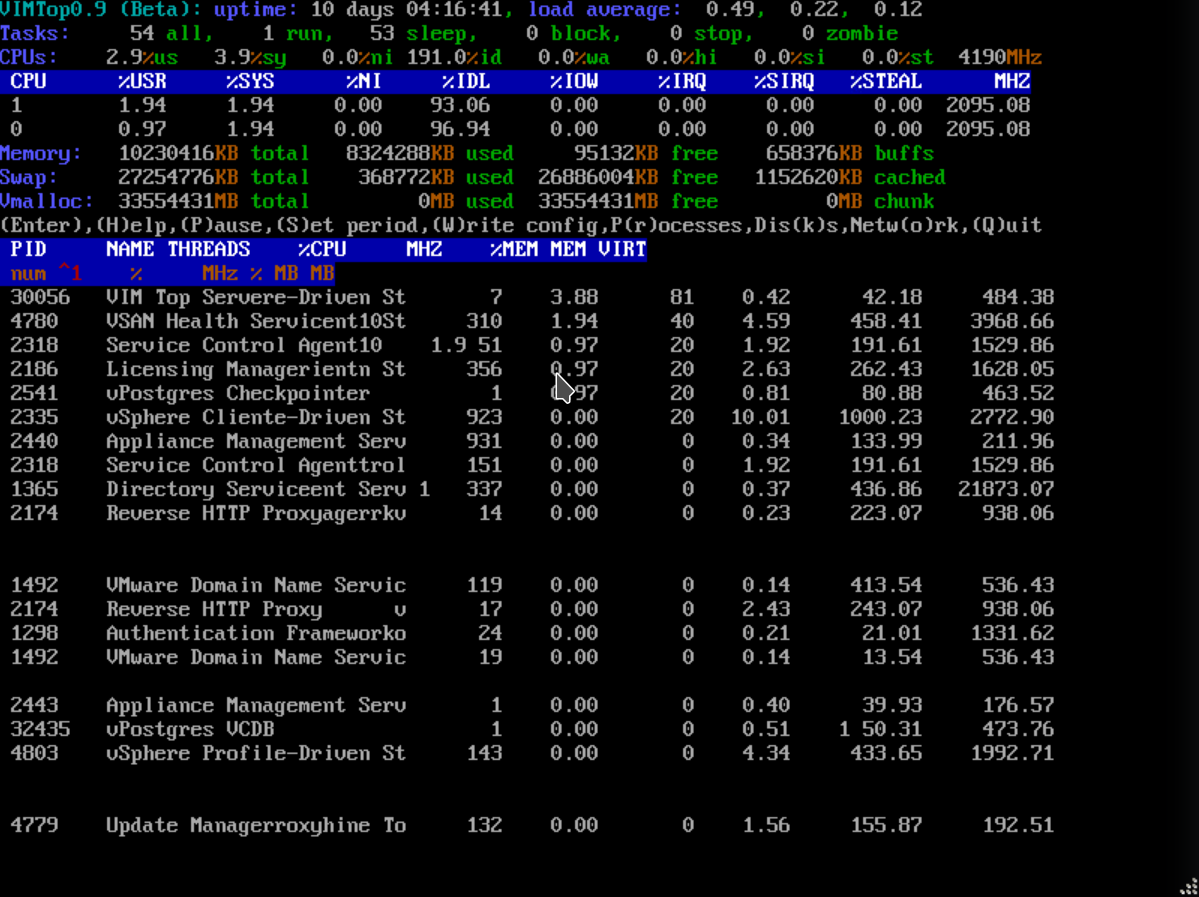Image resolution: width=1199 pixels, height=897 pixels.
Task: Click the Tasks: label
Action: [35, 34]
